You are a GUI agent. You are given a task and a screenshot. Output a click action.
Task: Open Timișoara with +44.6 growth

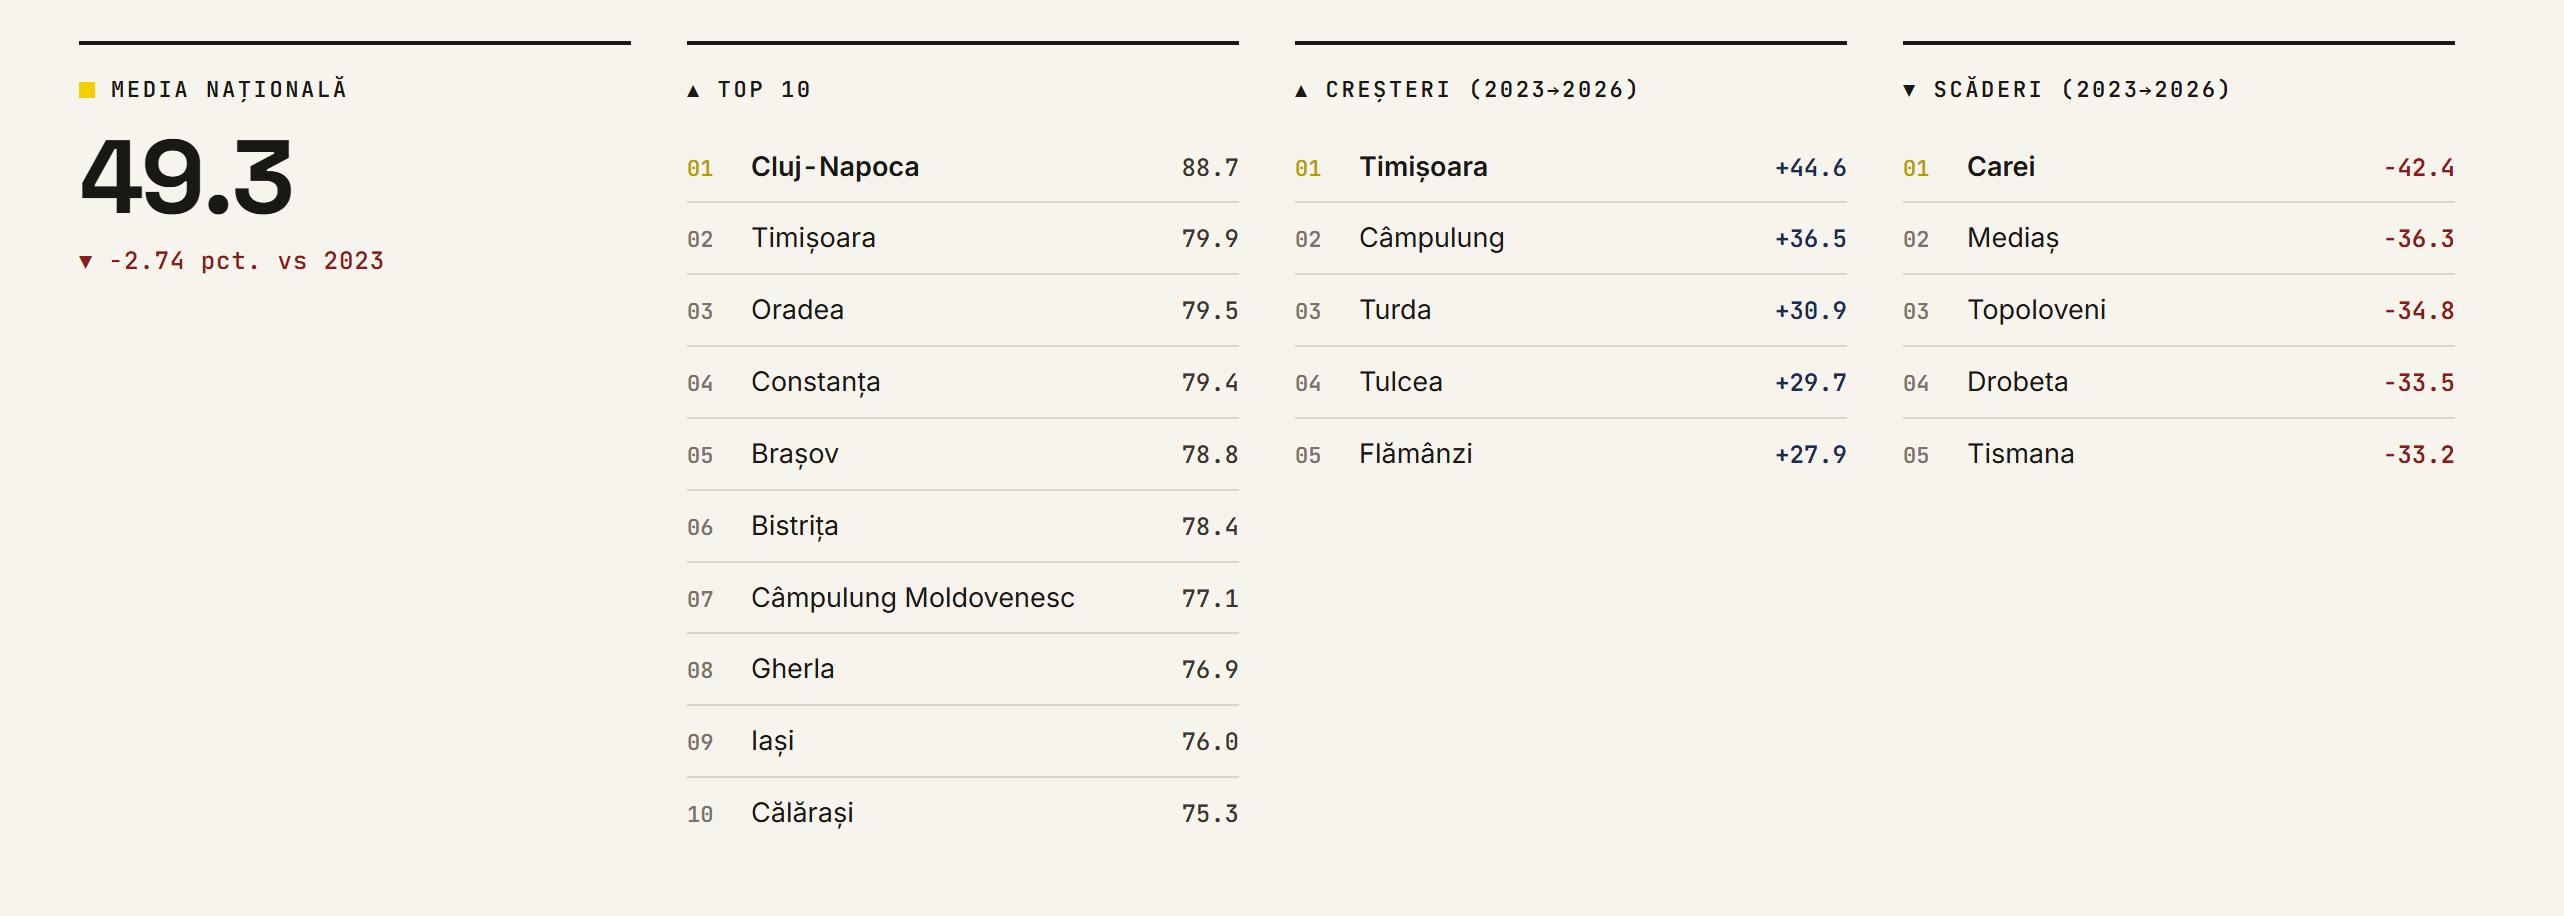click(x=1571, y=167)
